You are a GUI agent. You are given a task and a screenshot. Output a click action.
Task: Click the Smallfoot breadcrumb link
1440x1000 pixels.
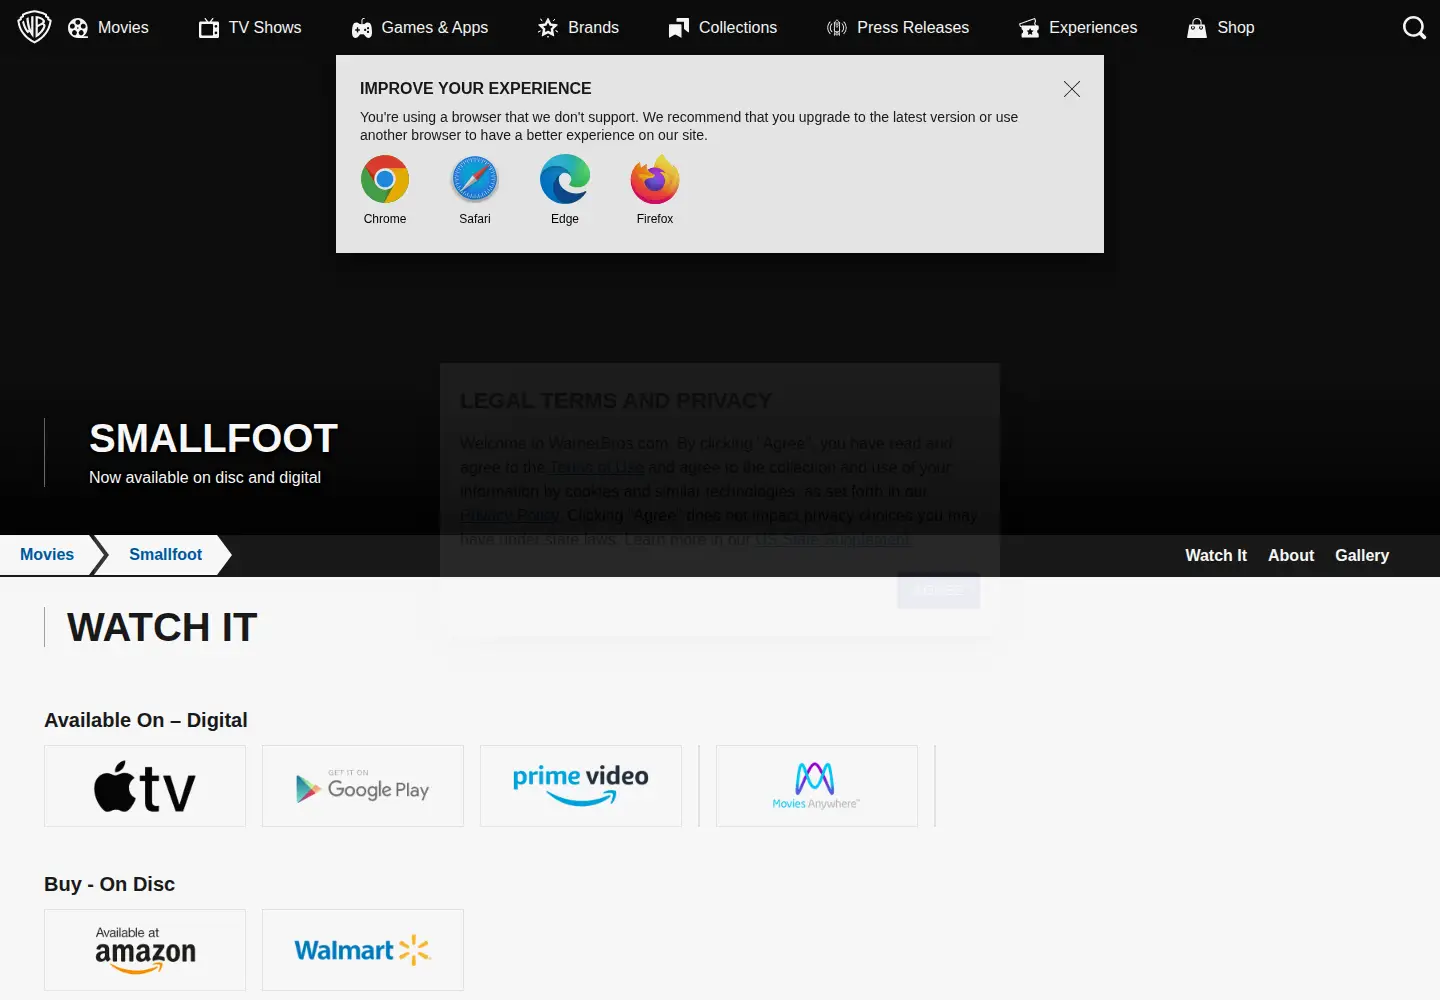[x=165, y=555]
